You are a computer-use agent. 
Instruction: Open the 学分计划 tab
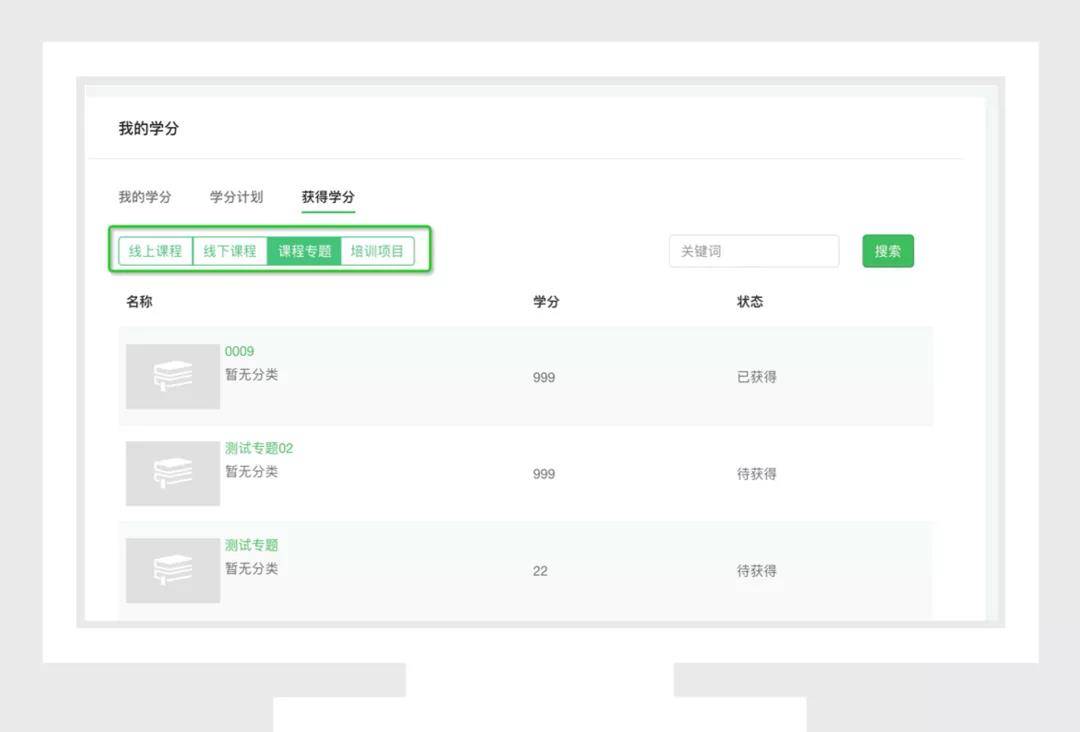[x=235, y=197]
